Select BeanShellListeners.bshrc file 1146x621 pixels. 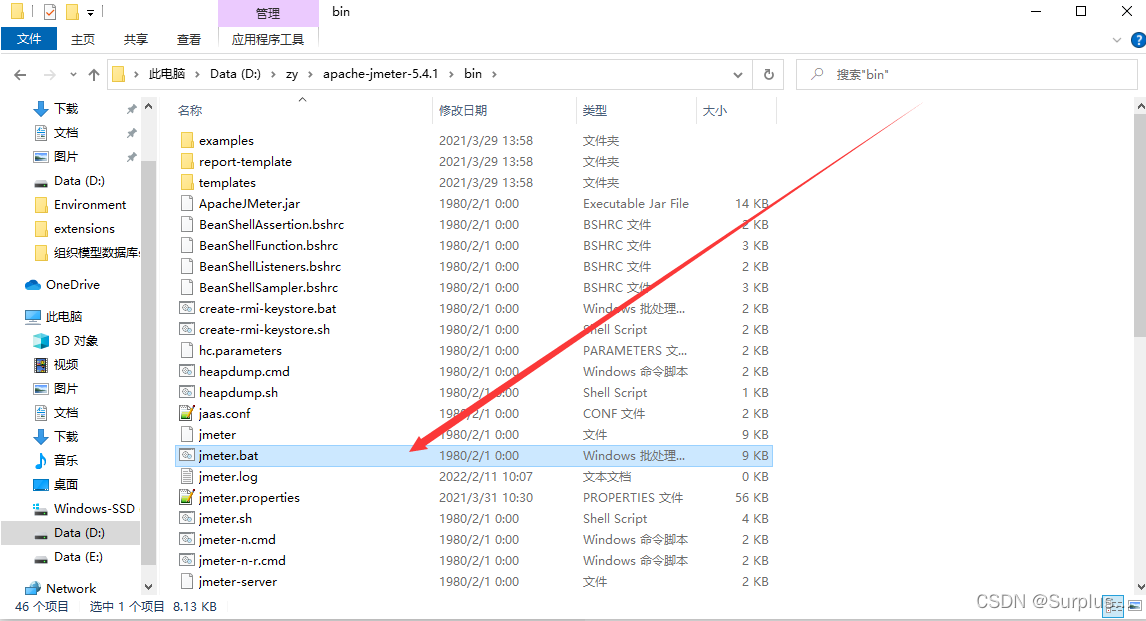coord(270,267)
